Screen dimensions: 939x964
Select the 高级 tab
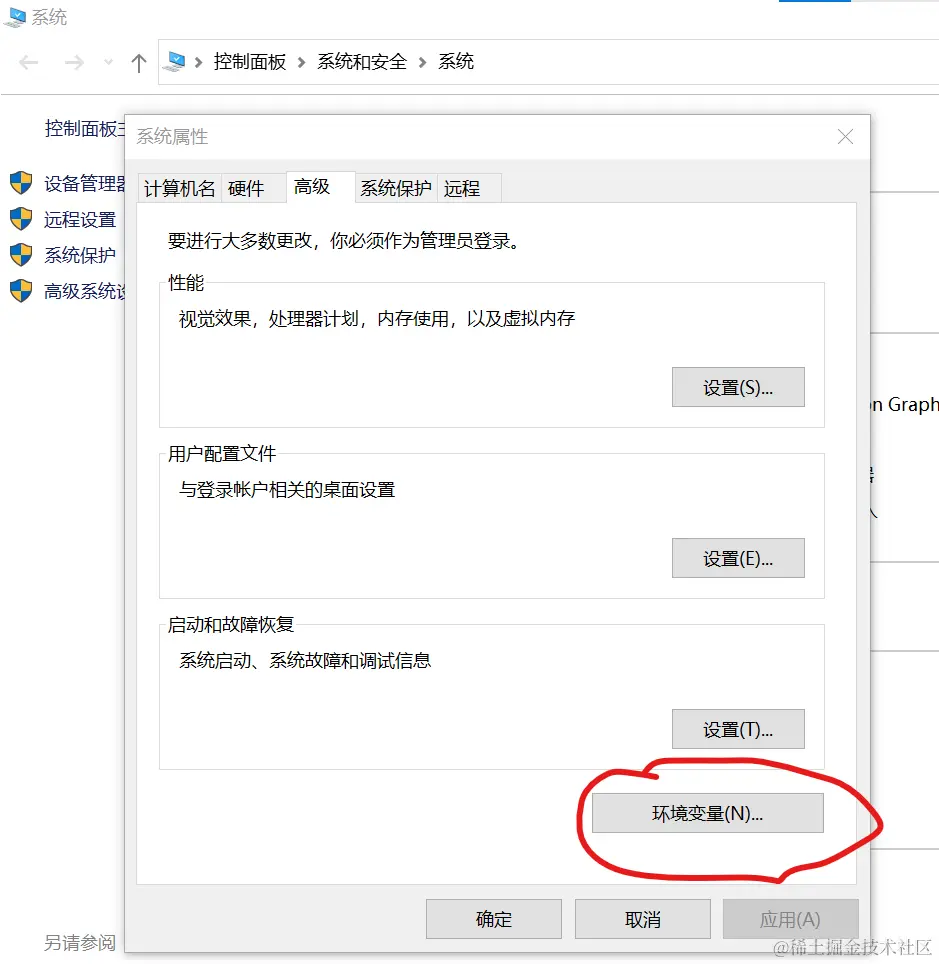tap(320, 187)
